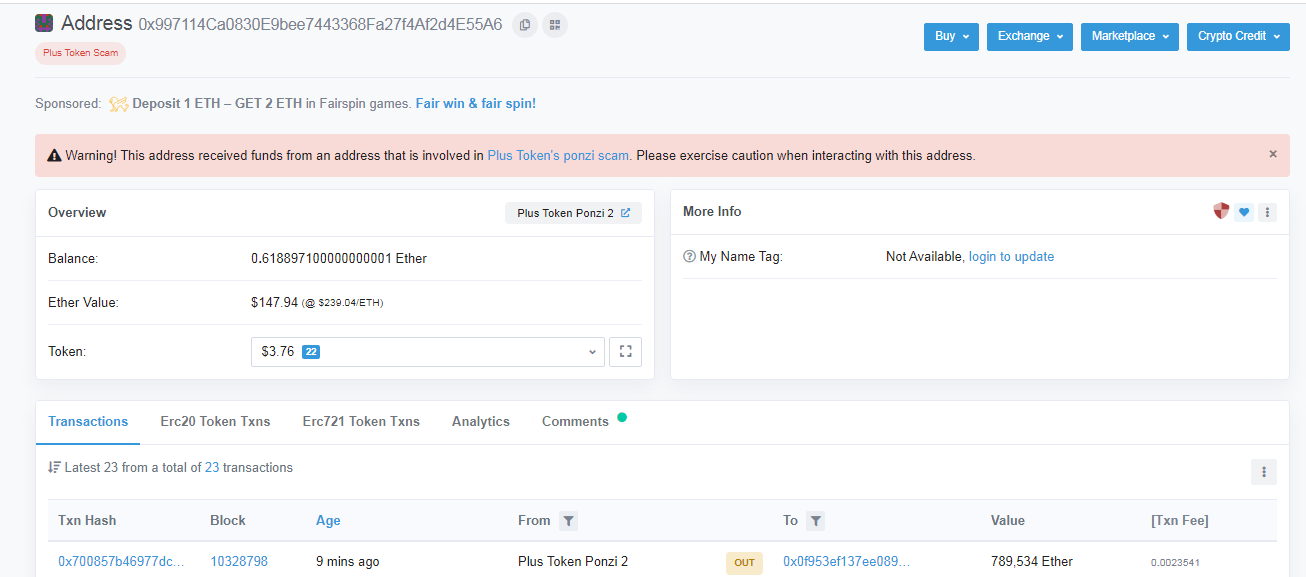Add address to favorites with the heart icon
The image size is (1306, 577).
pyautogui.click(x=1243, y=211)
